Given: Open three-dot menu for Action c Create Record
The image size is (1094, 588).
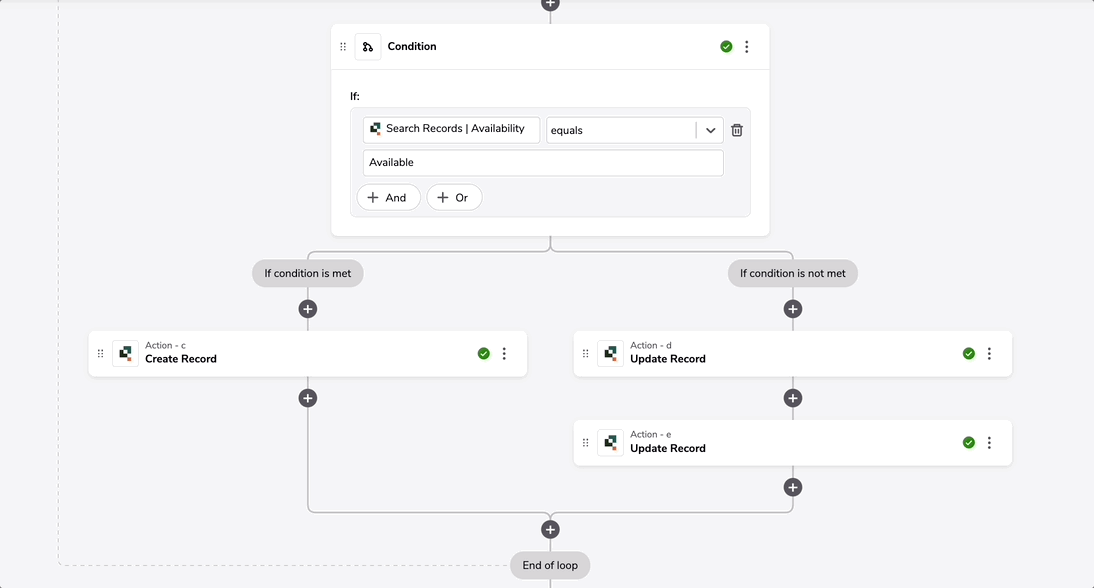Looking at the screenshot, I should tap(504, 354).
